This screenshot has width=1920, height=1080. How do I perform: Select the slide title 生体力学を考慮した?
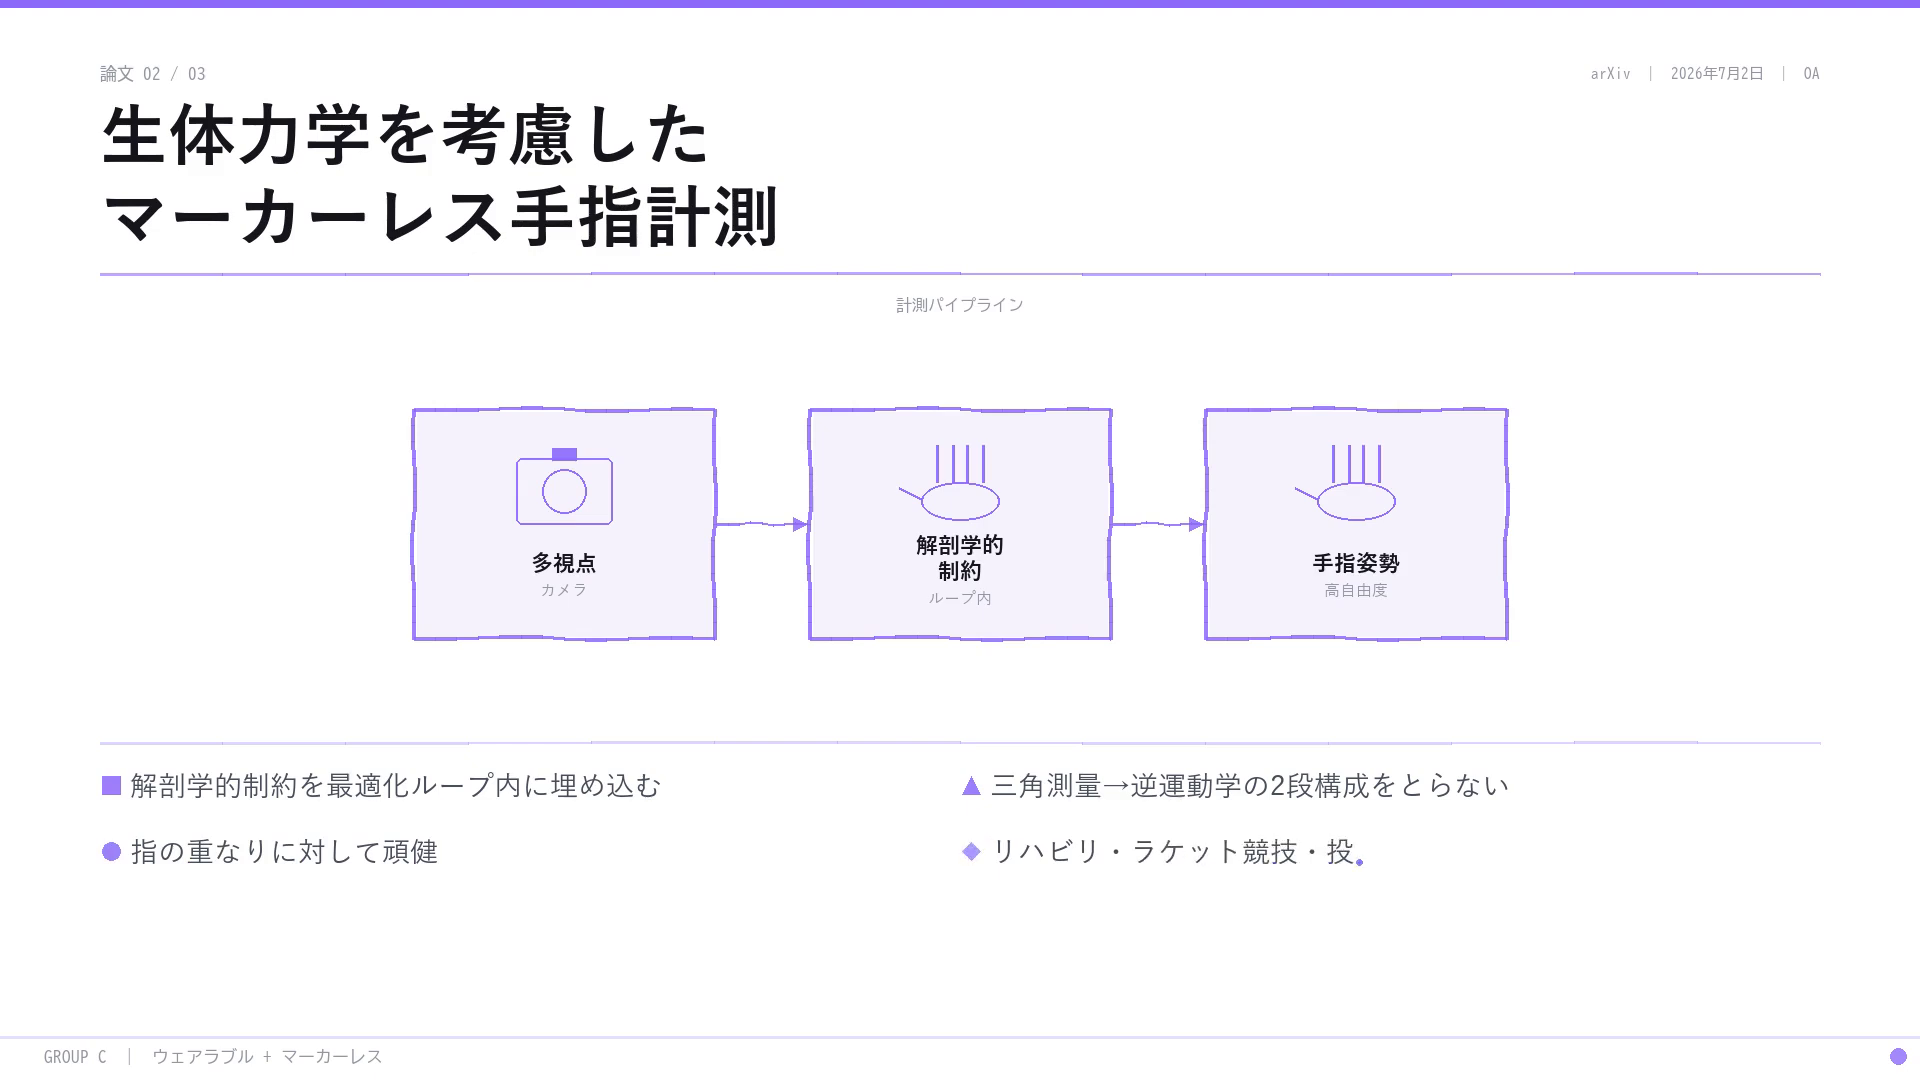(406, 135)
